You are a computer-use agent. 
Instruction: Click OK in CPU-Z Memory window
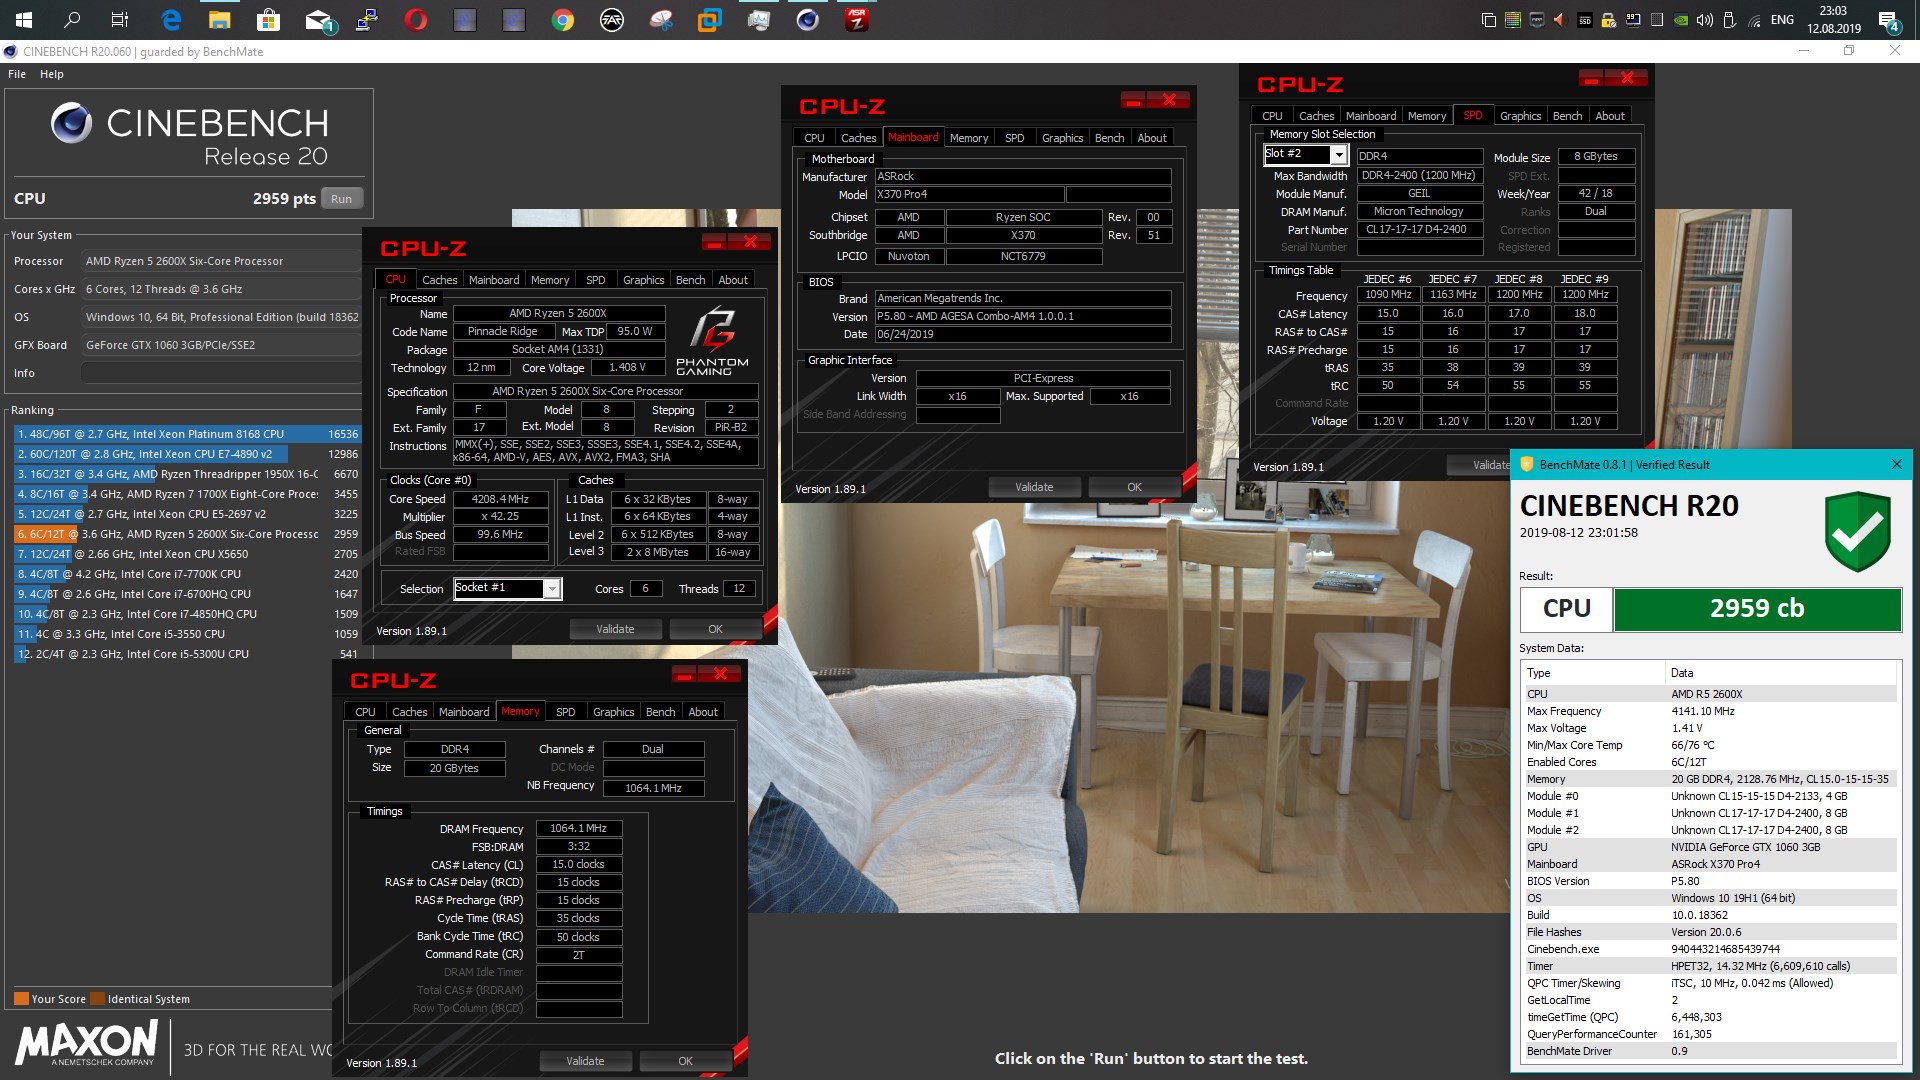pos(685,1061)
